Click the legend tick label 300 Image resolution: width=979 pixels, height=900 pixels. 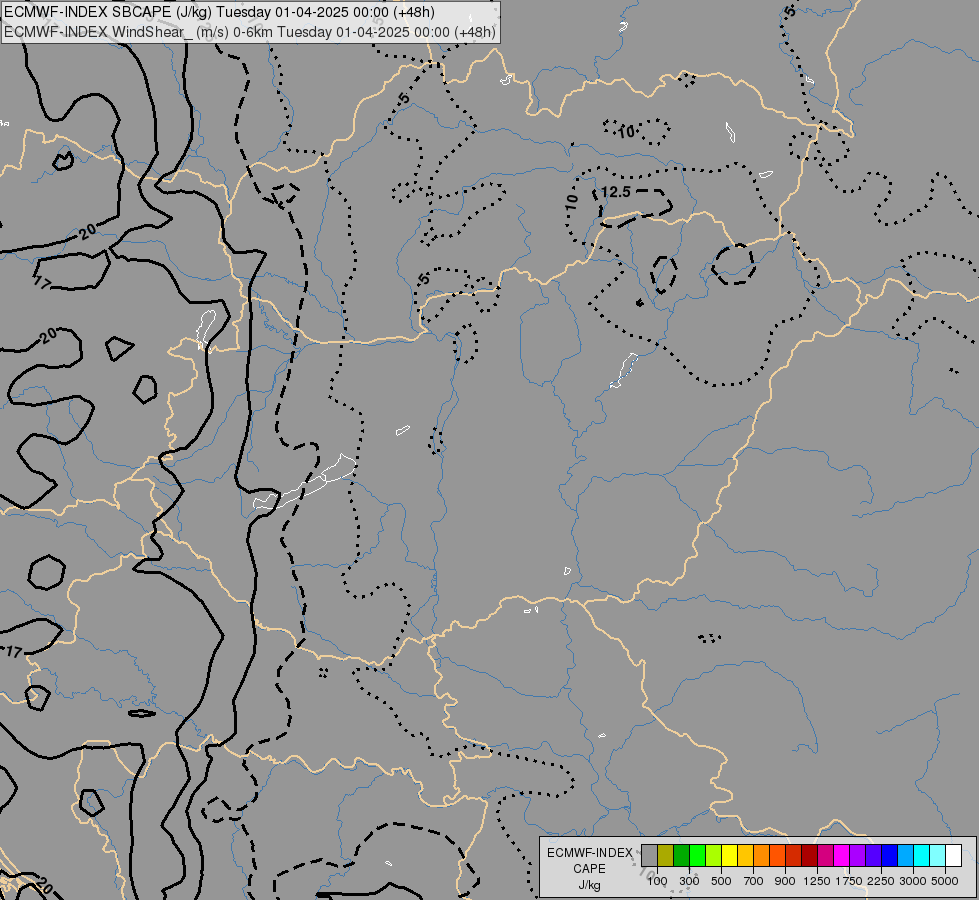click(689, 881)
